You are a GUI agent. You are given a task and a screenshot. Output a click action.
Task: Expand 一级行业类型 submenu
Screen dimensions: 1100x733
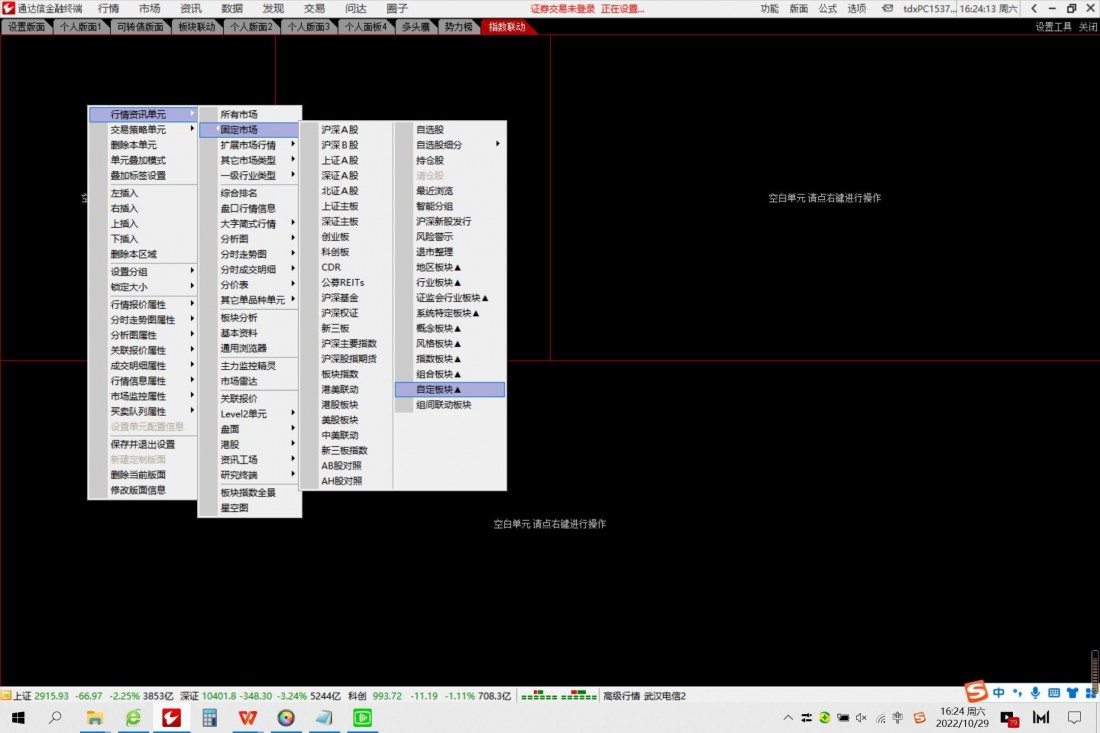(250, 175)
